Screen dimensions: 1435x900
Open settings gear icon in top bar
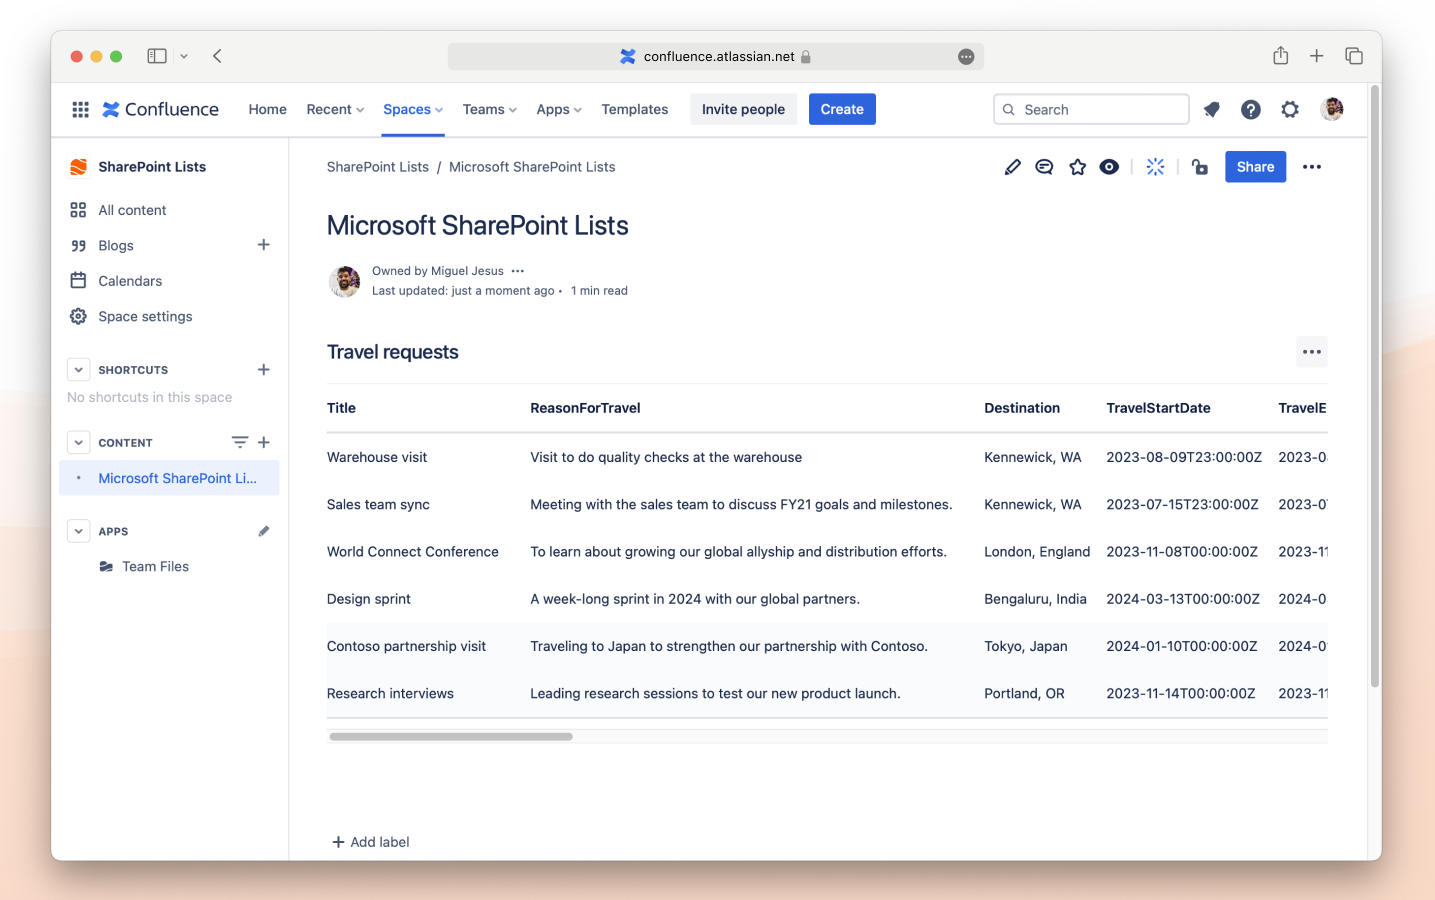click(1290, 110)
